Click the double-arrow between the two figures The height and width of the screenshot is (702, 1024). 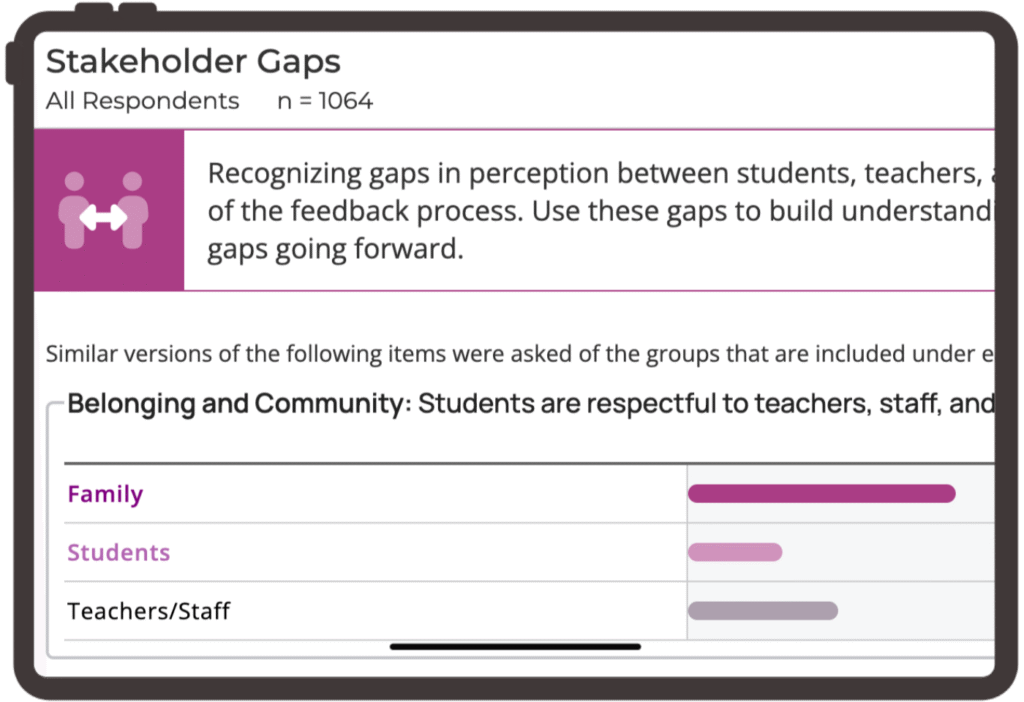pos(104,217)
